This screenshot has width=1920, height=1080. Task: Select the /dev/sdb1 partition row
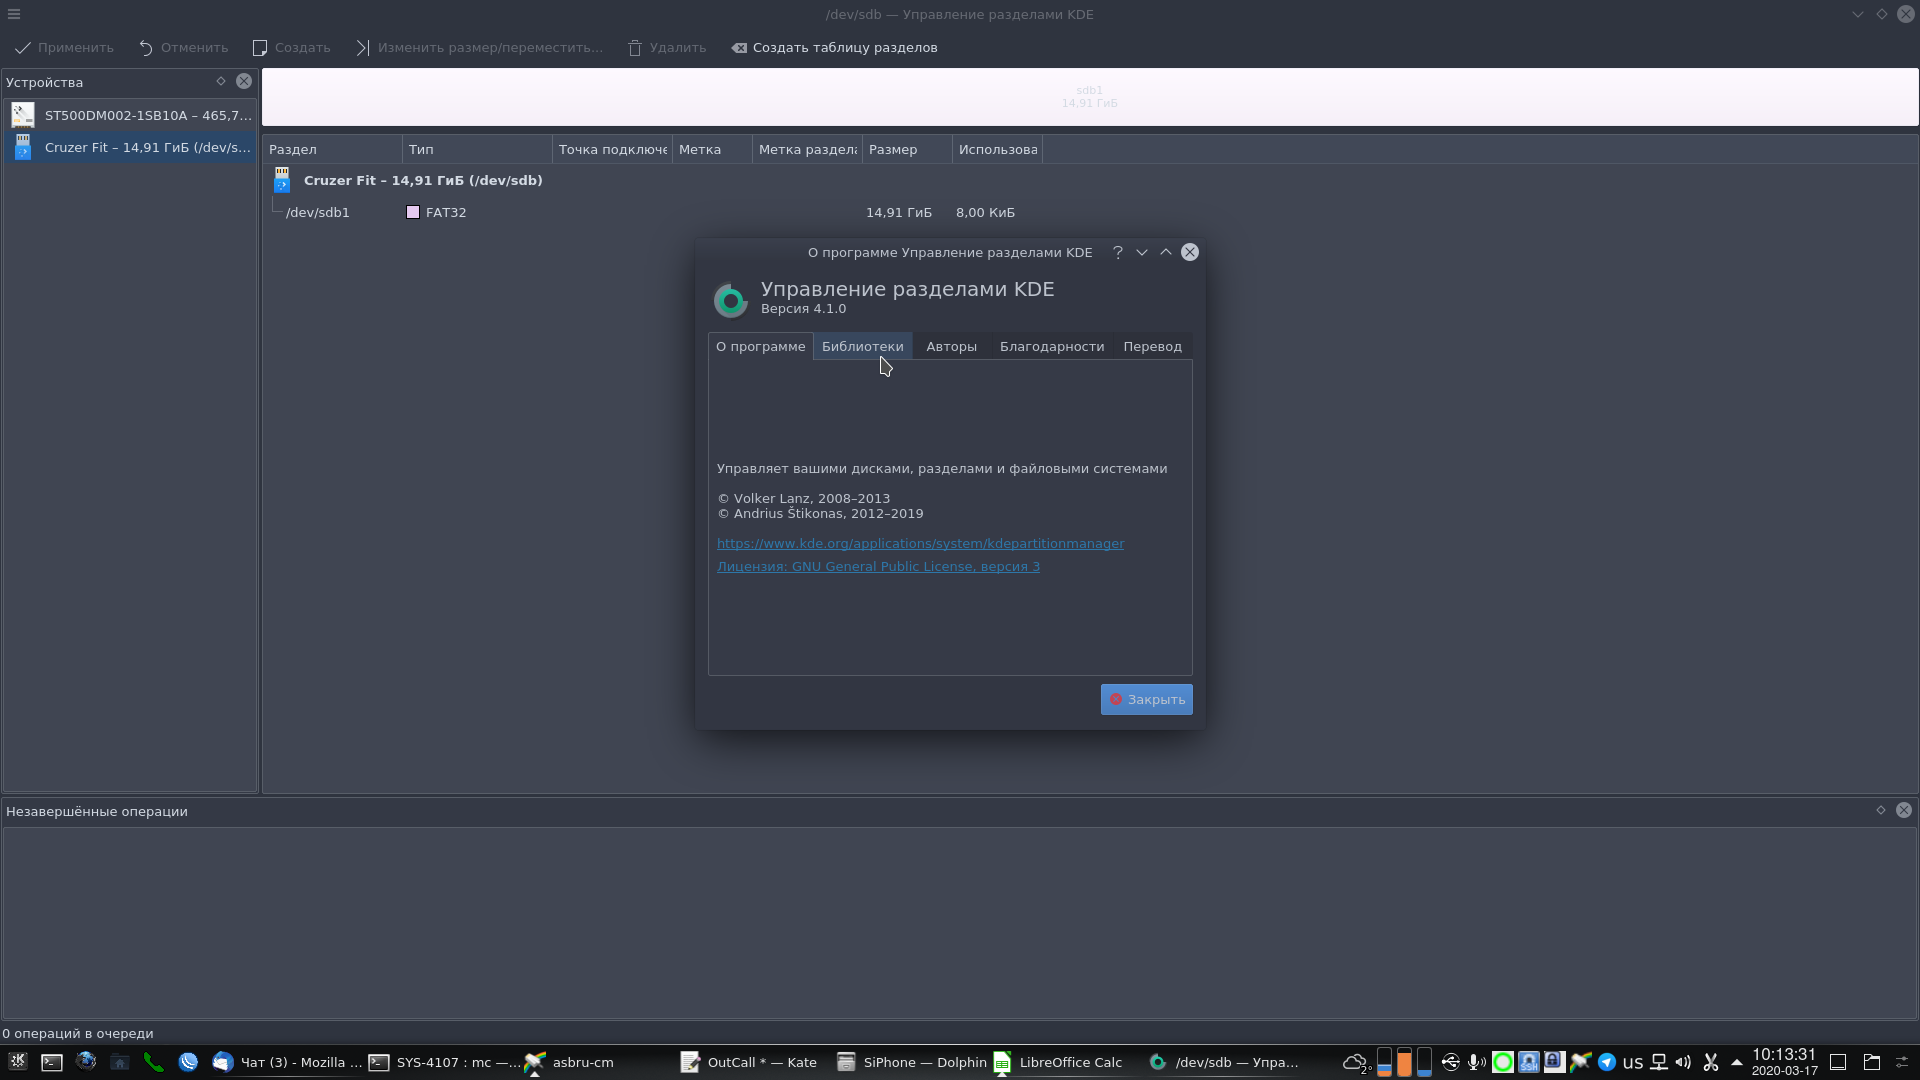(1090, 212)
